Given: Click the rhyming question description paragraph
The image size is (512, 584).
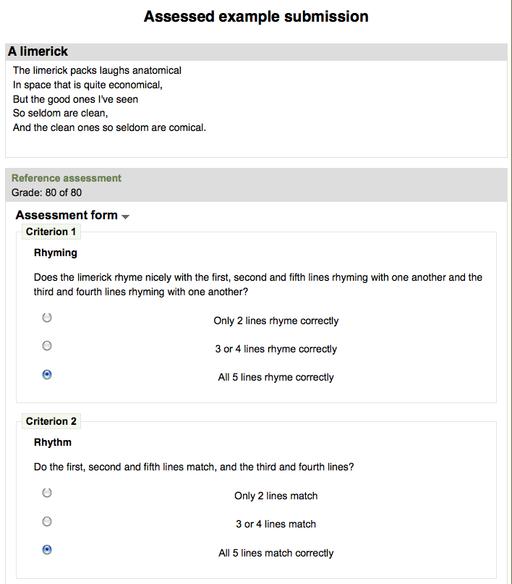Looking at the screenshot, I should tap(258, 285).
